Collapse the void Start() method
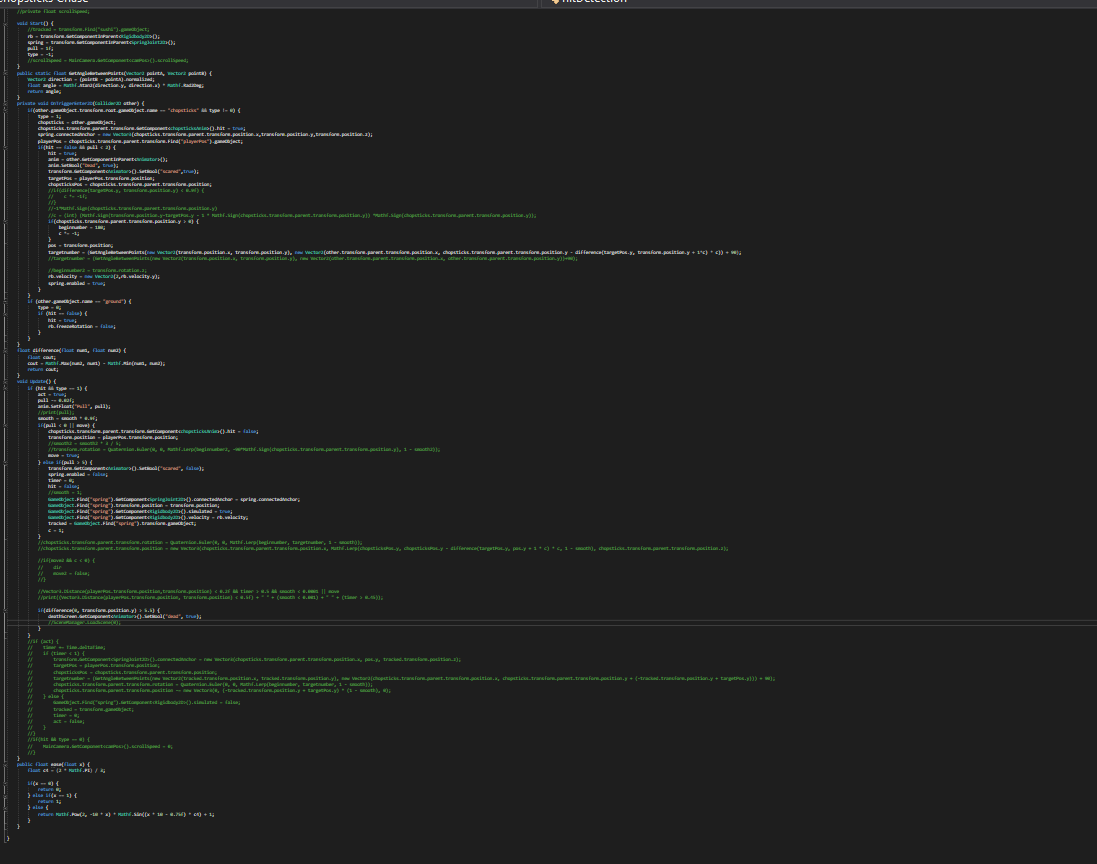Screen dimensions: 1097x864 tap(6, 23)
